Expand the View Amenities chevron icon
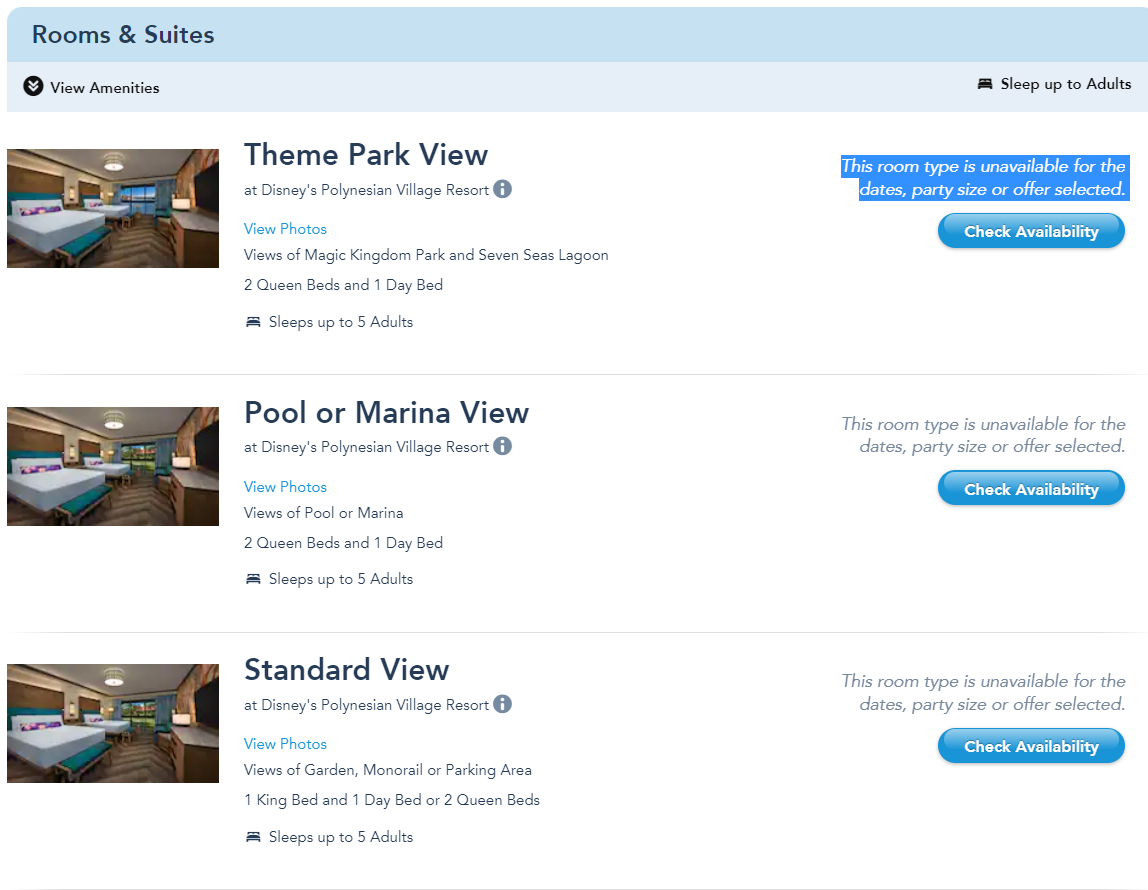Viewport: 1148px width, 890px height. coord(33,87)
